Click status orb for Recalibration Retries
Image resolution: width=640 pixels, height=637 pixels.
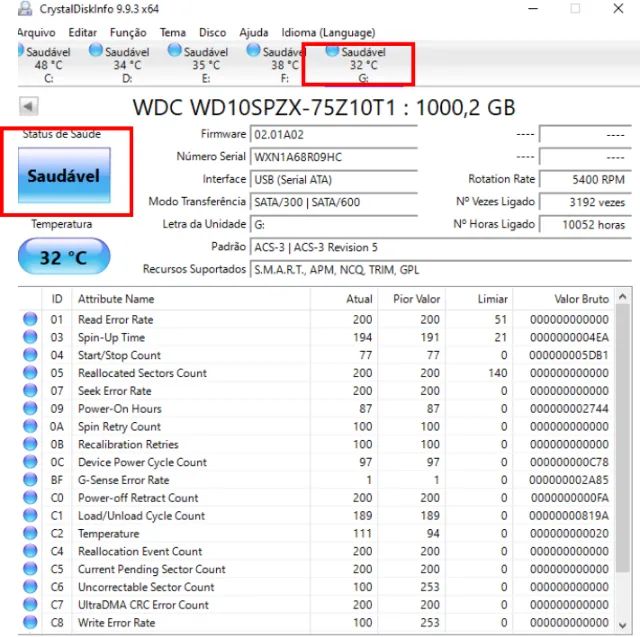tap(30, 444)
